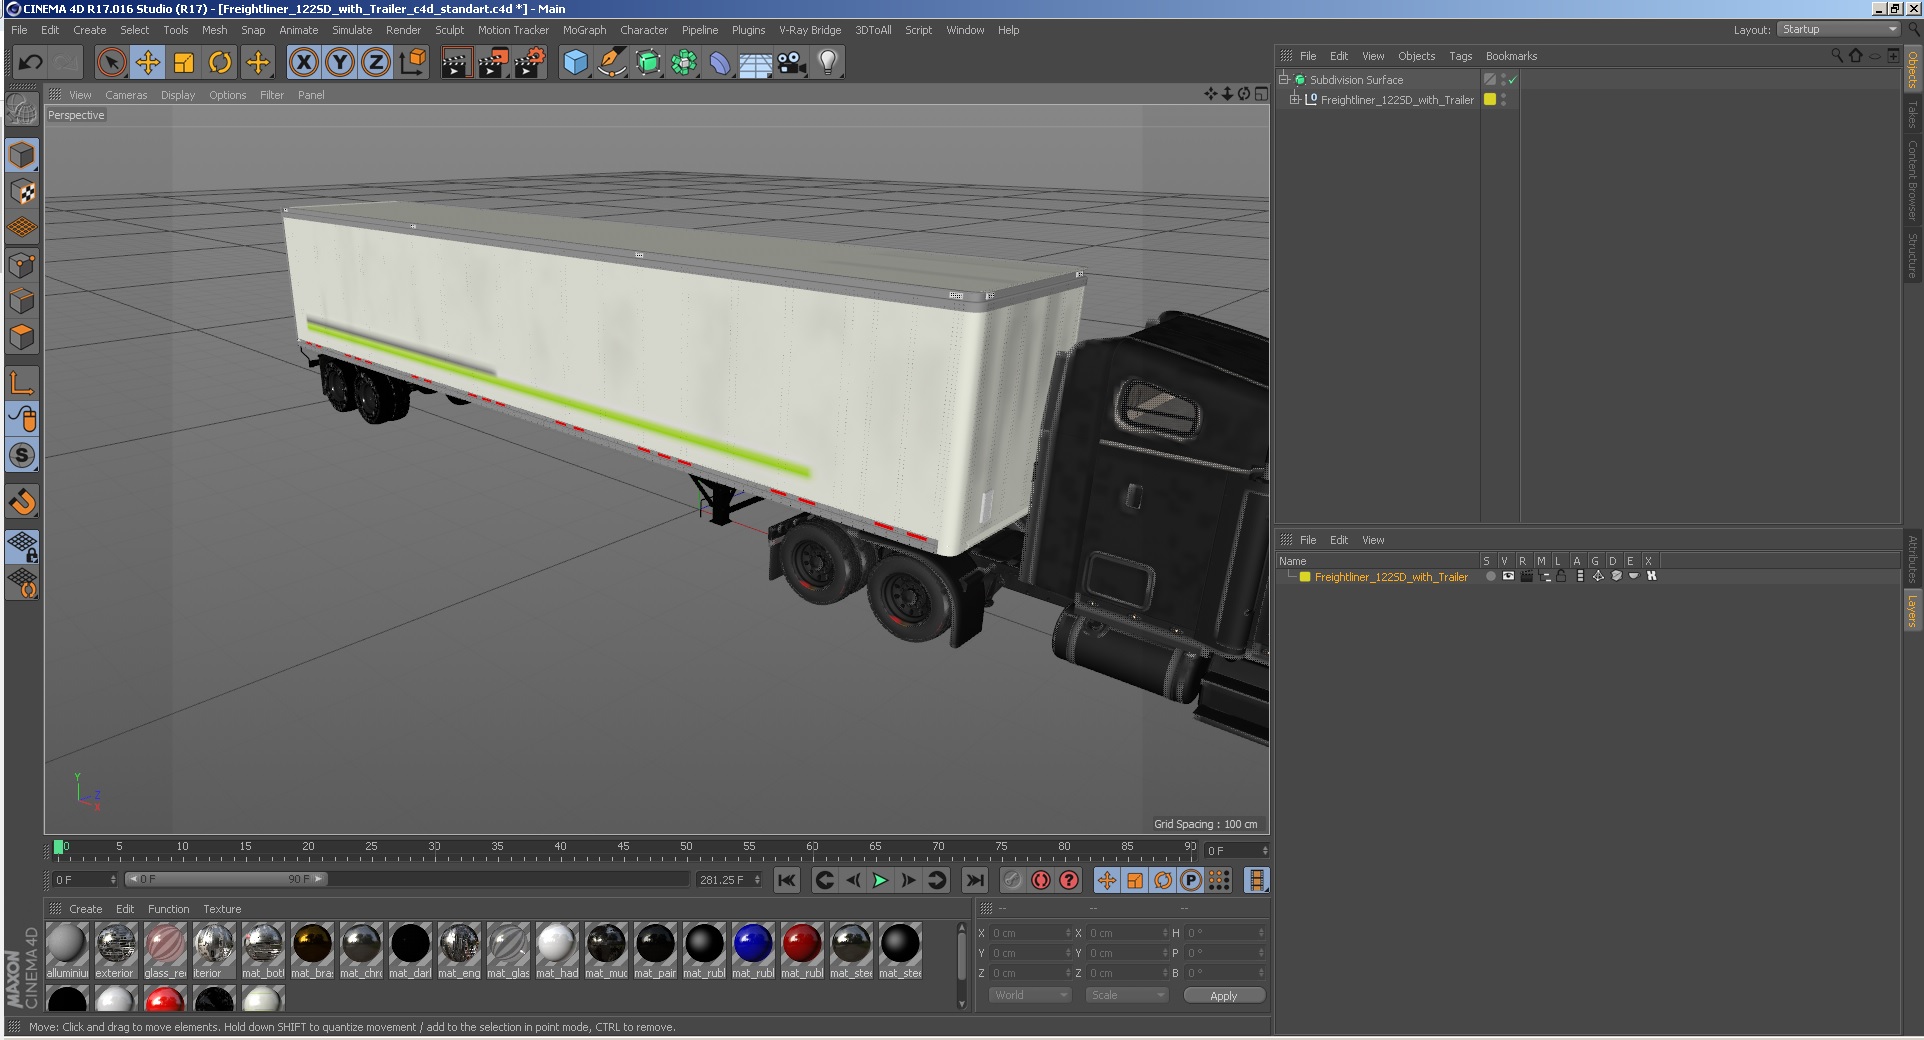
Task: Toggle Y-axis lock
Action: [x=340, y=63]
